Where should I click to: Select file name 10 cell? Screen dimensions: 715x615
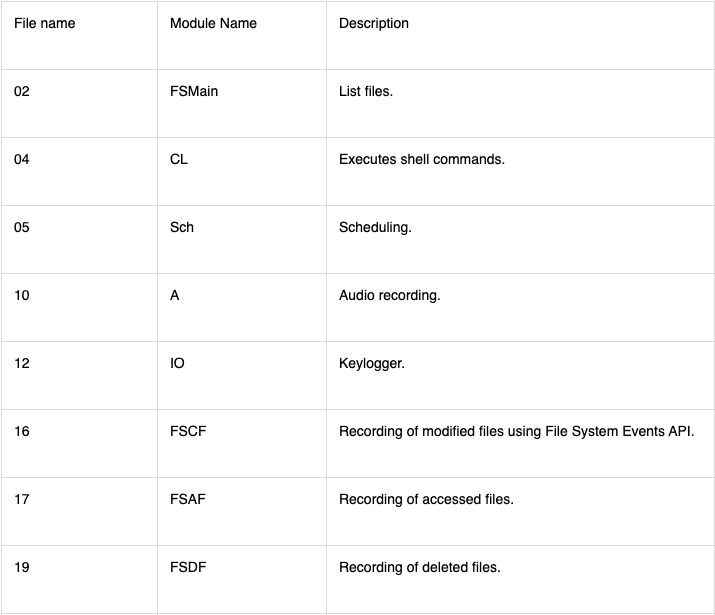(22, 295)
